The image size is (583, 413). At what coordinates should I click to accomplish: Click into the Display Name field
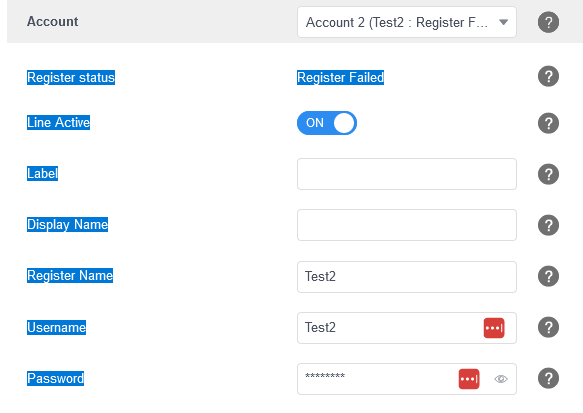pos(407,225)
